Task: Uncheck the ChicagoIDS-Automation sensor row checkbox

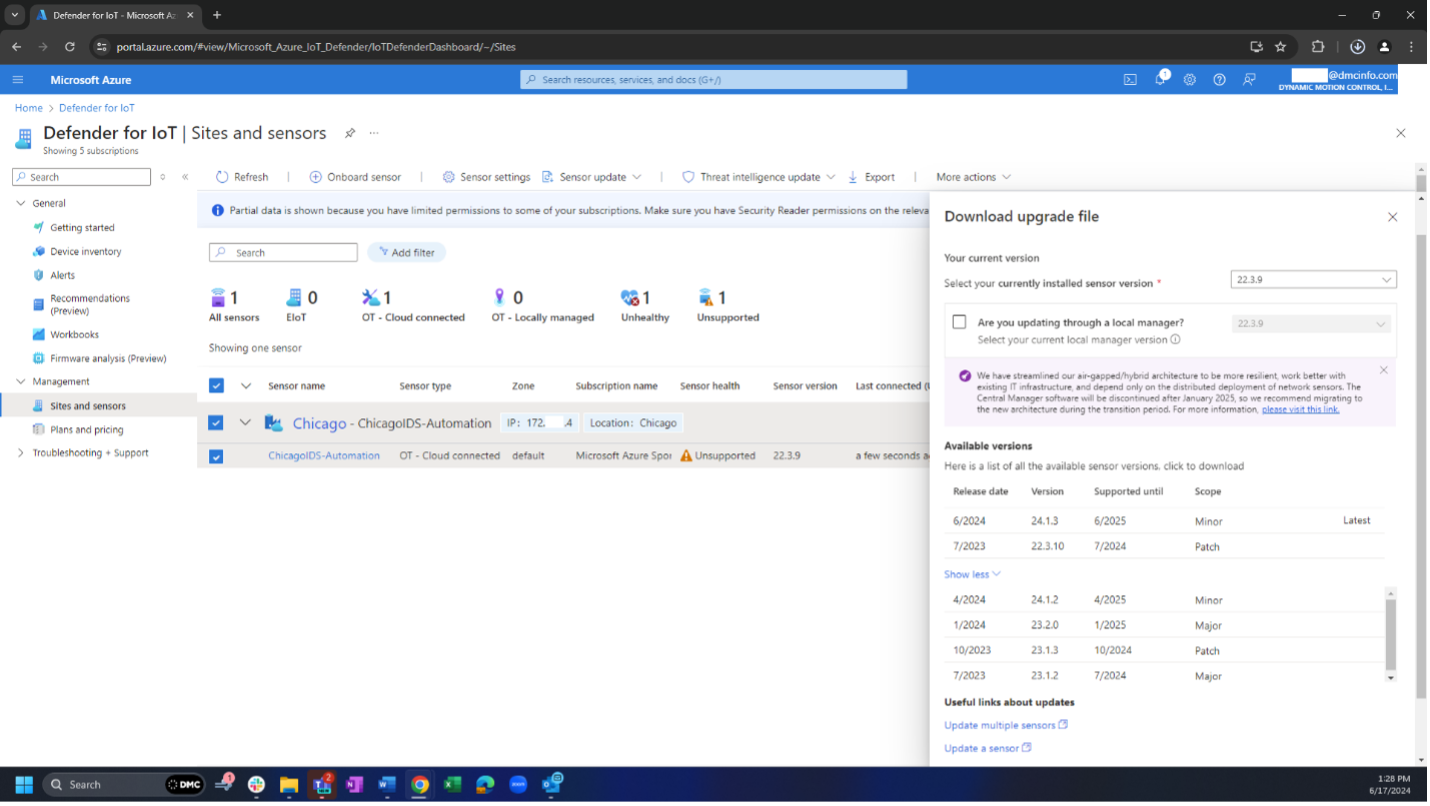Action: (216, 456)
